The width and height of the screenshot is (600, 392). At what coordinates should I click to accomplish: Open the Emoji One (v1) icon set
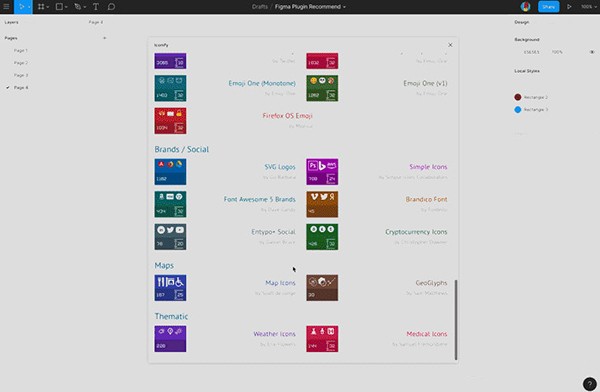click(425, 83)
